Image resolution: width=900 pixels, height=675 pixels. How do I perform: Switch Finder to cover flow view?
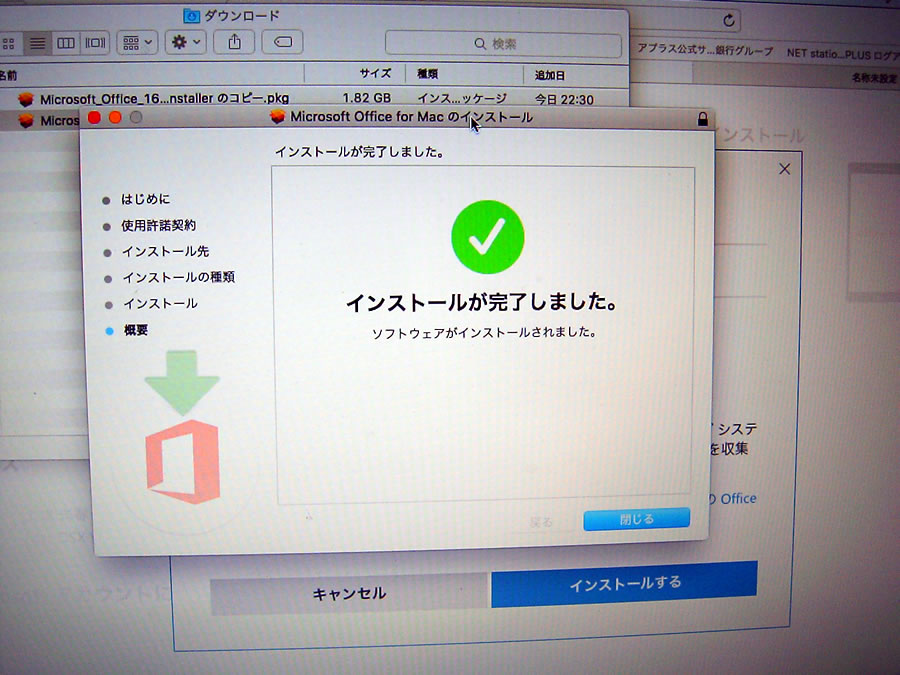(95, 43)
